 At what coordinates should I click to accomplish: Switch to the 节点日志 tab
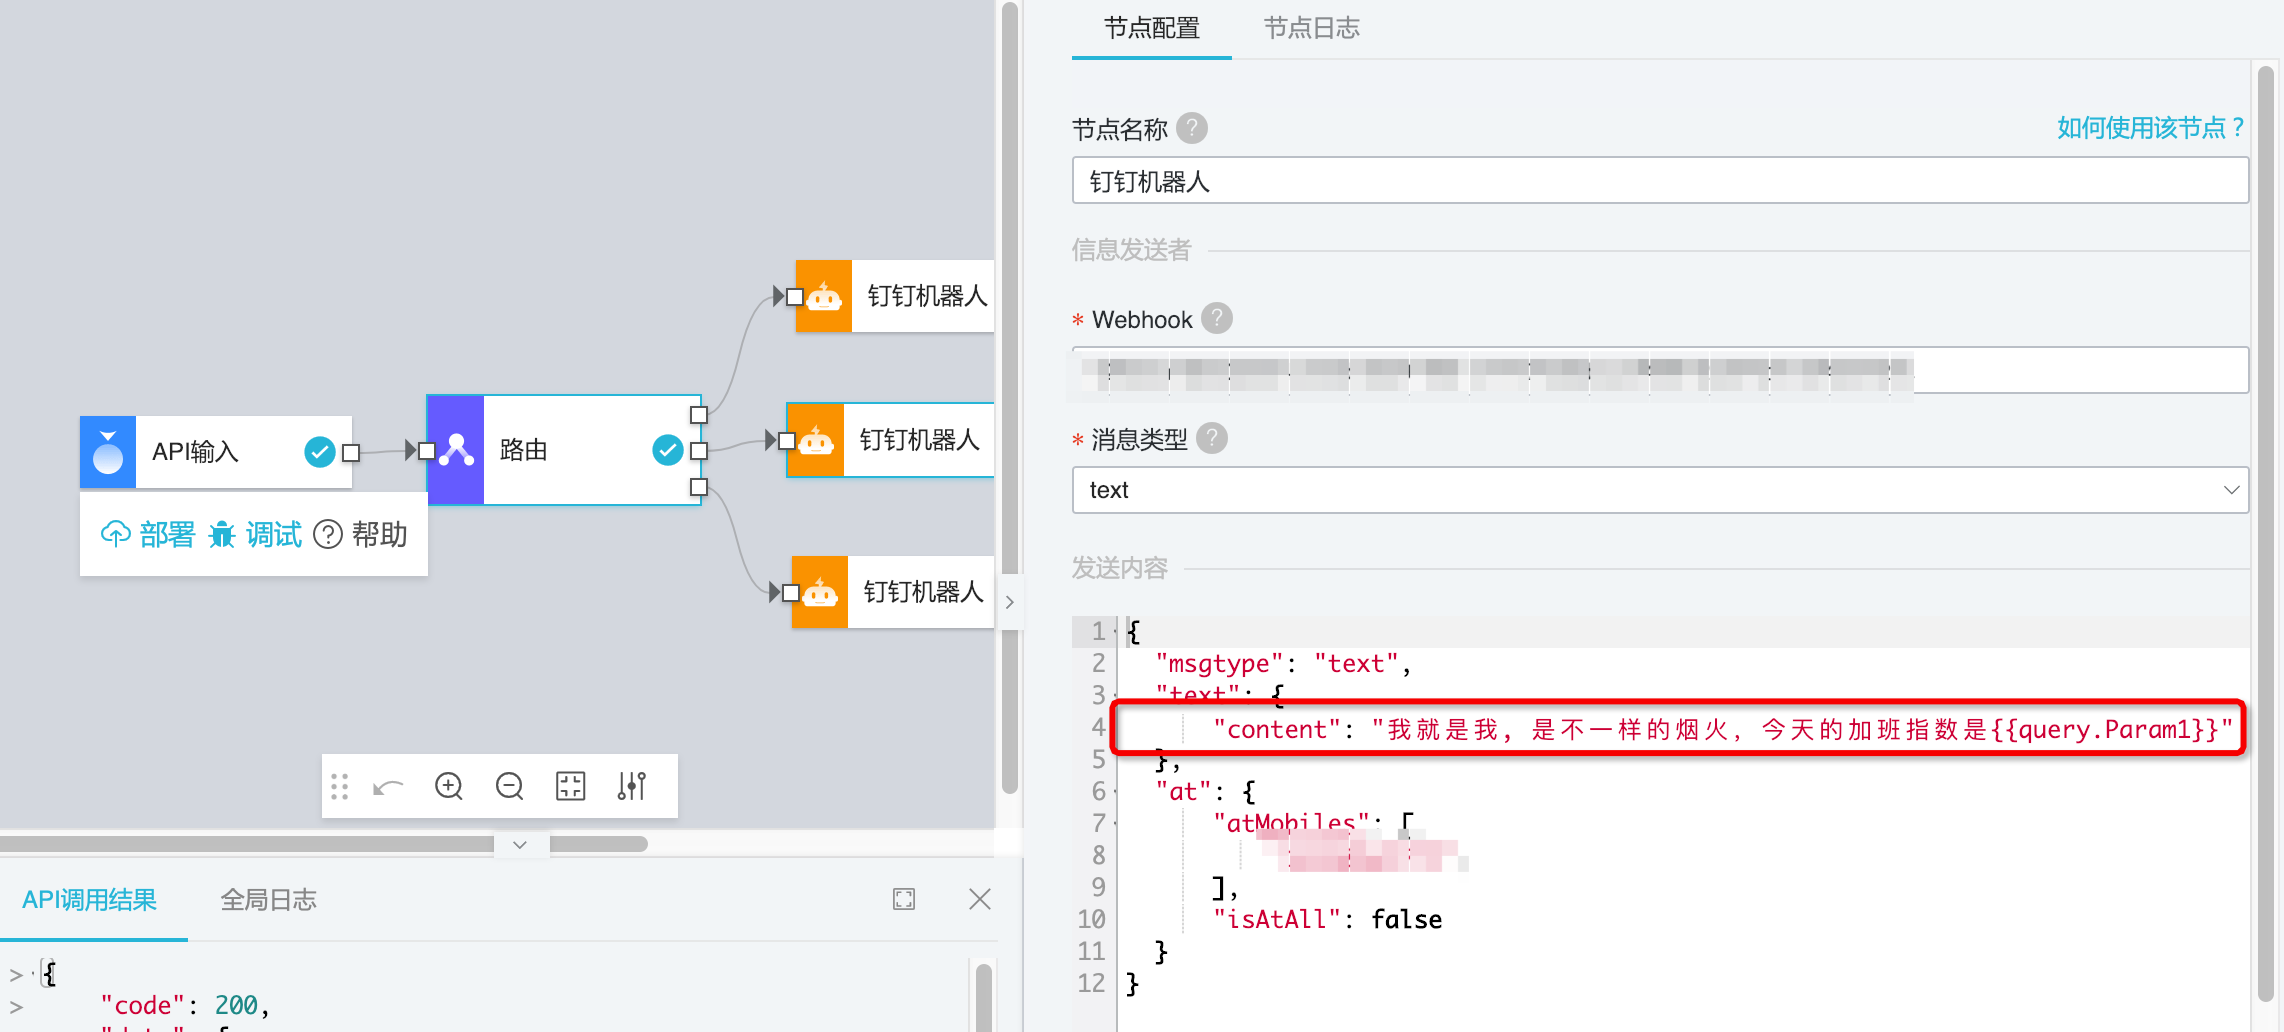coord(1311,28)
